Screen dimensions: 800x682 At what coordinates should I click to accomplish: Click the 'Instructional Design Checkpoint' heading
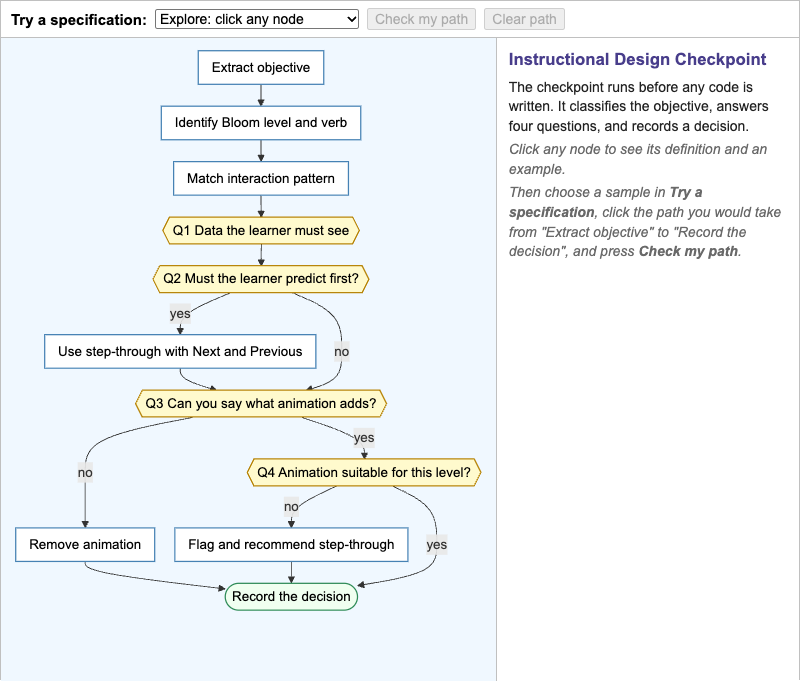(637, 59)
